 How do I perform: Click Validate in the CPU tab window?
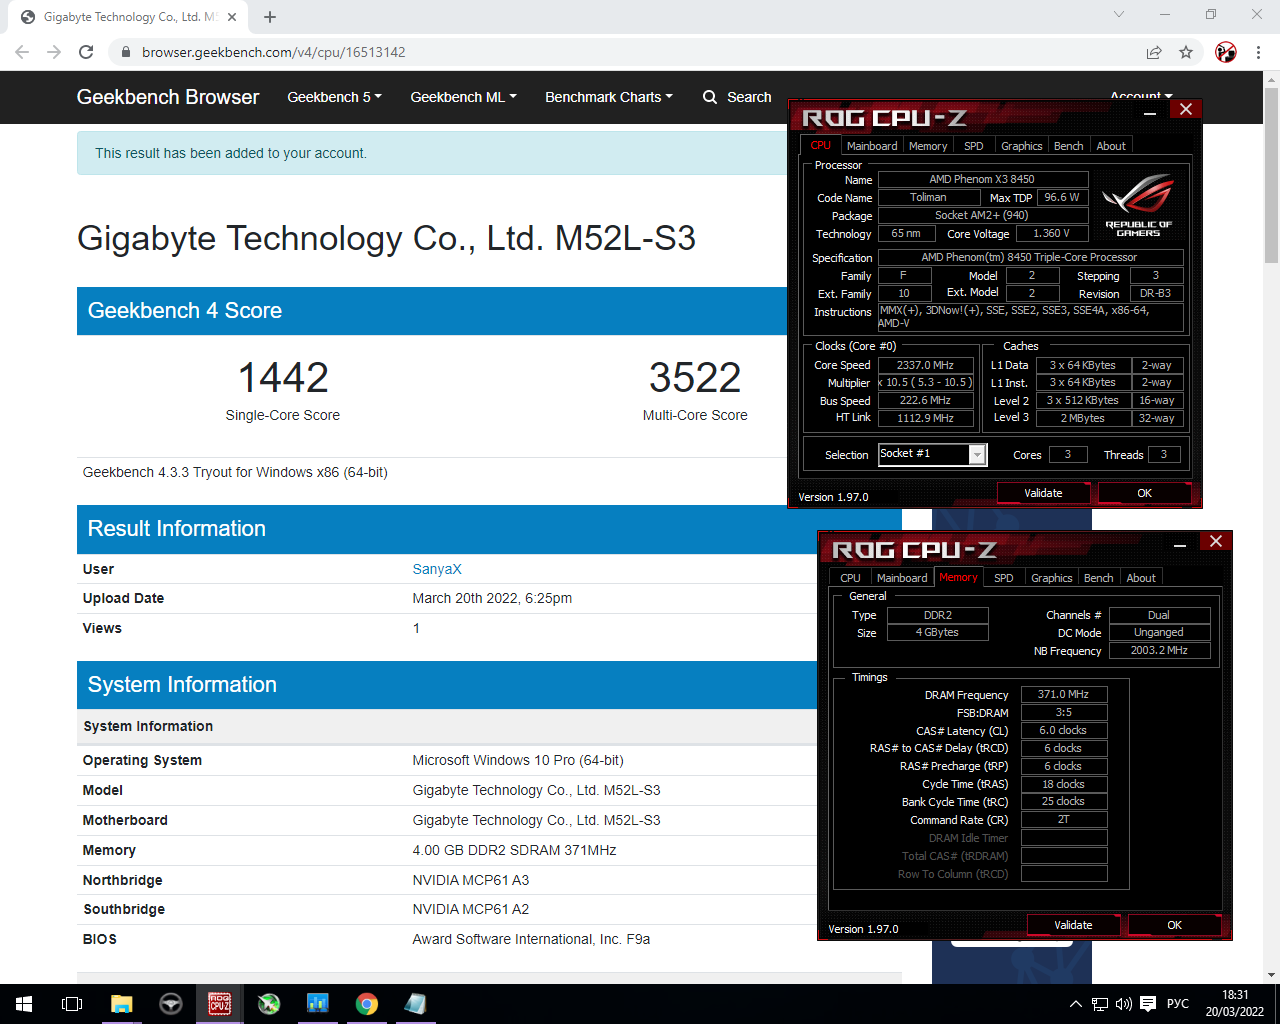tap(1043, 493)
